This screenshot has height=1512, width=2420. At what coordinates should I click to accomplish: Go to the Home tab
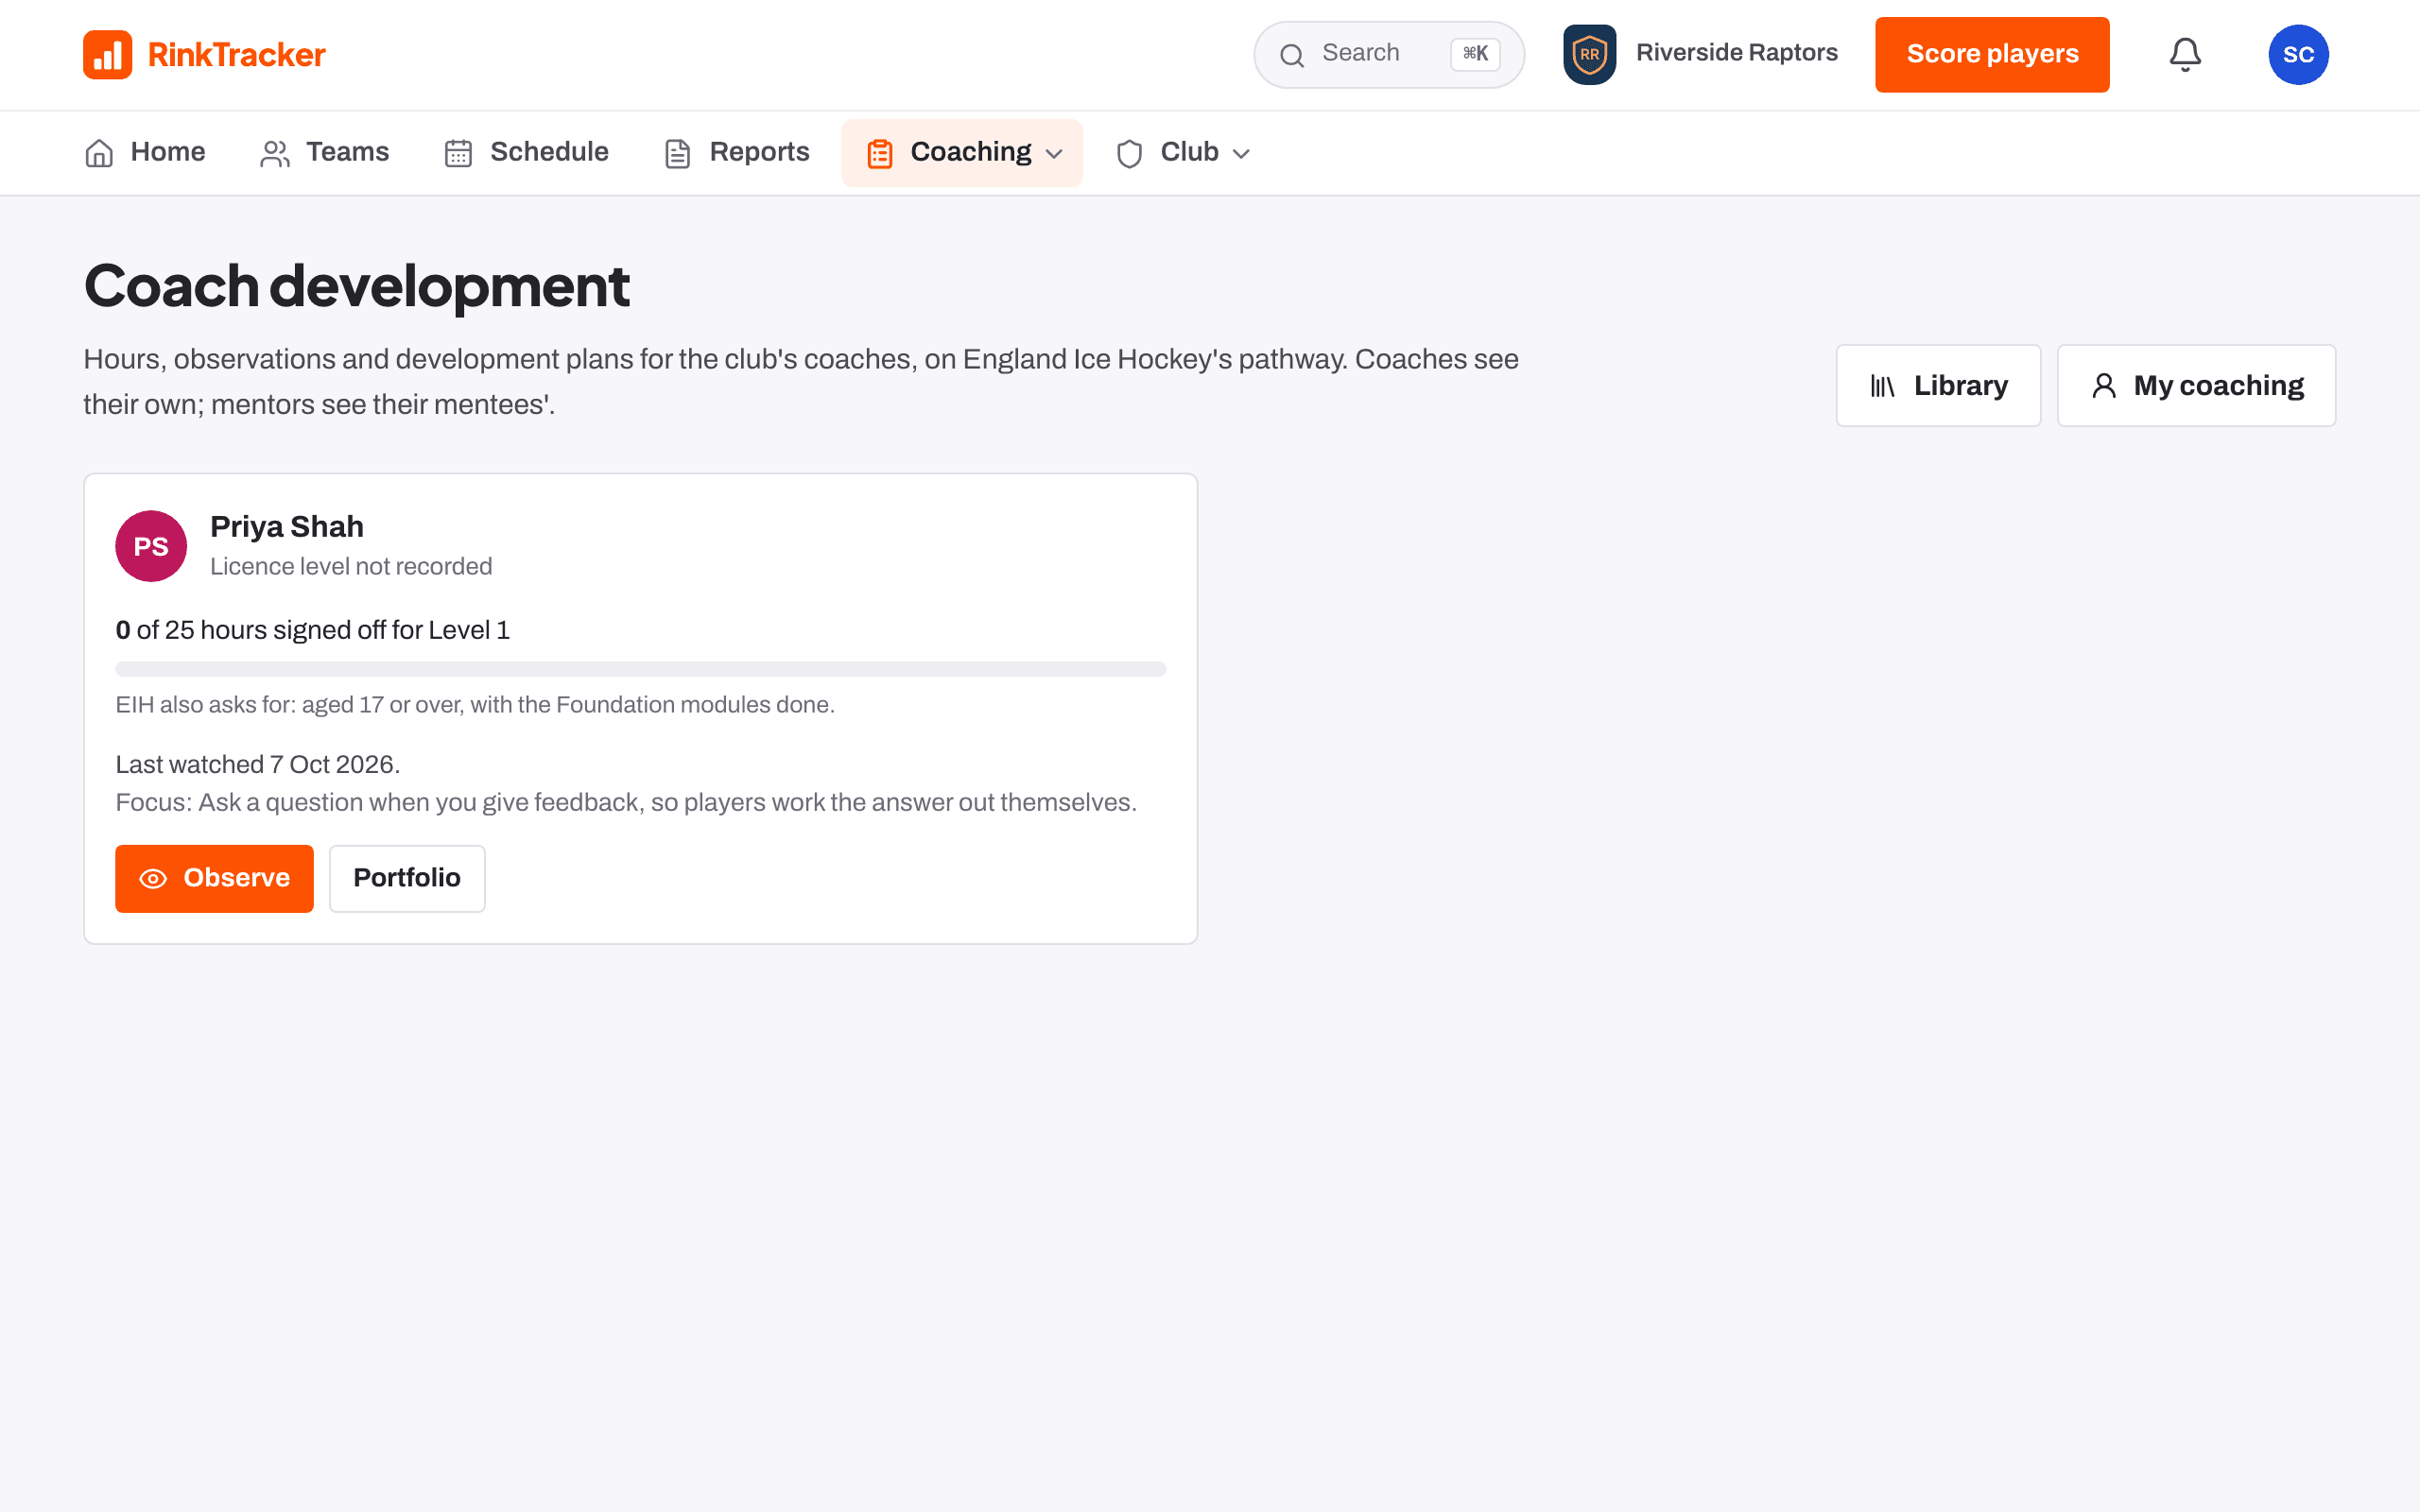[145, 153]
